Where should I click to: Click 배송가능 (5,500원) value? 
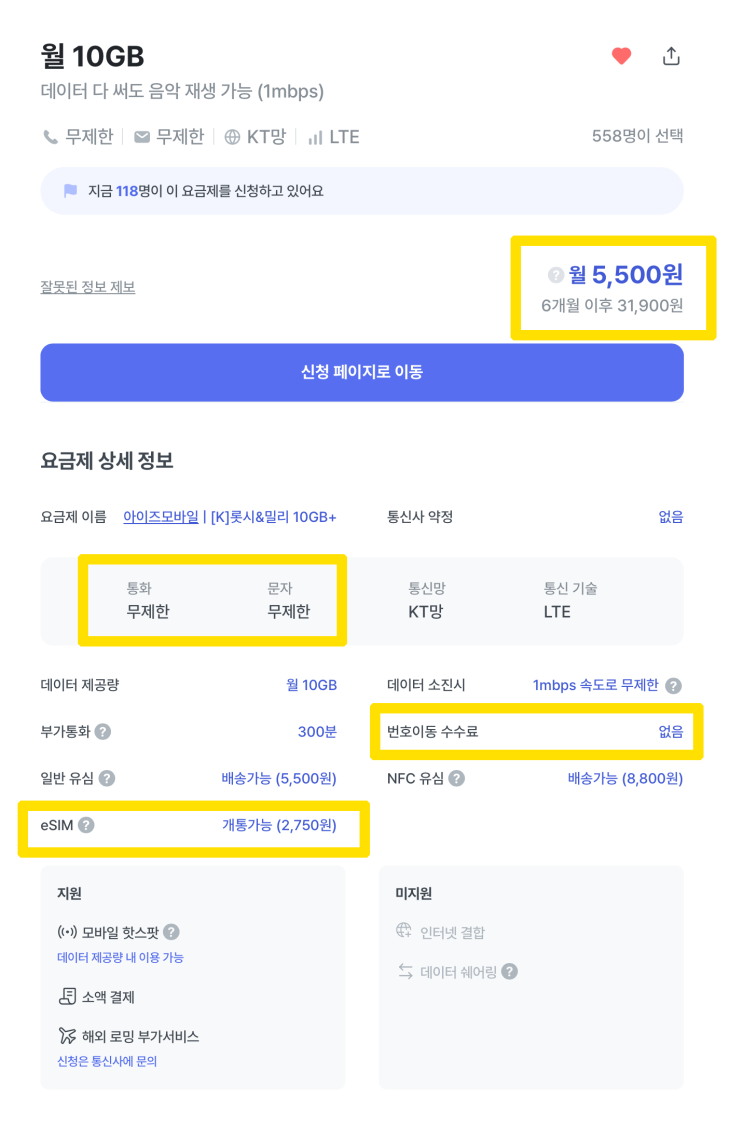tap(279, 778)
